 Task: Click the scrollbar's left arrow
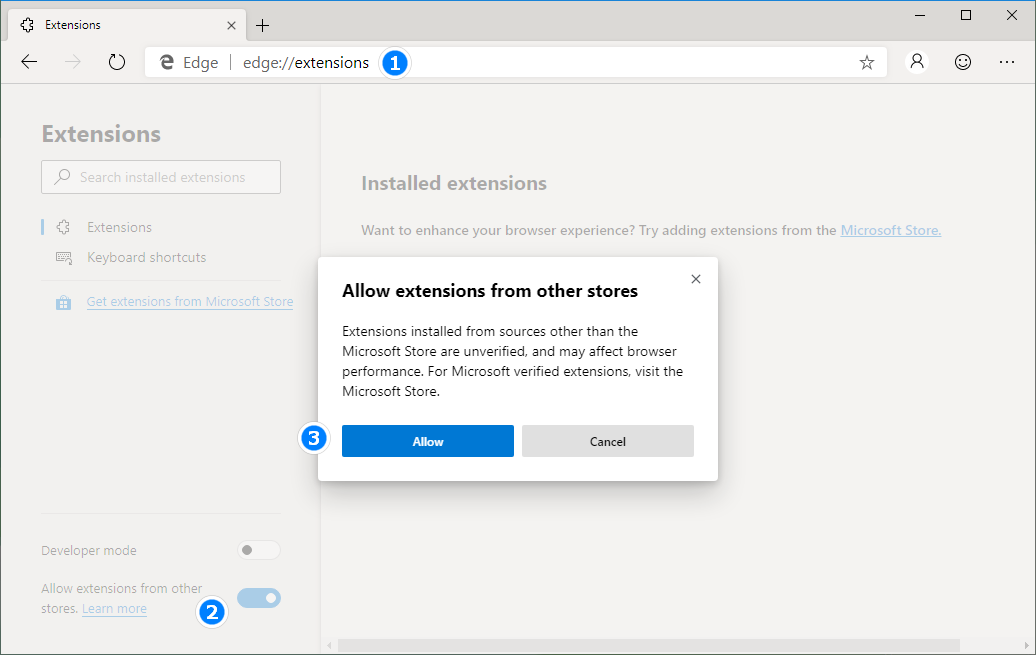(330, 645)
